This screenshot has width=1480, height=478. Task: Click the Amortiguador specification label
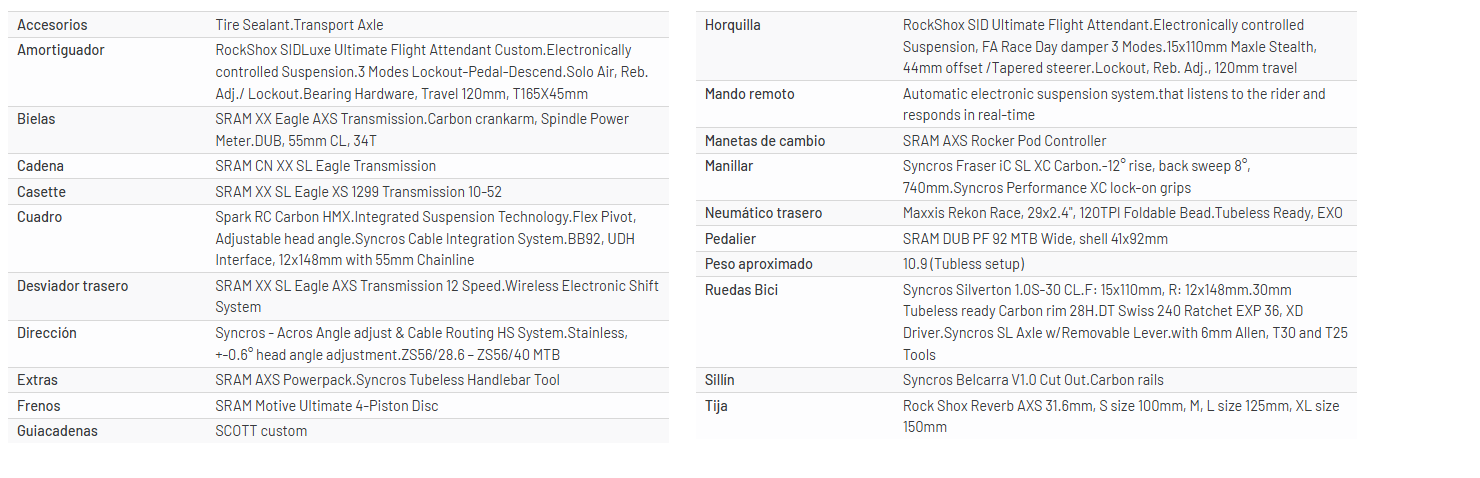pyautogui.click(x=60, y=50)
